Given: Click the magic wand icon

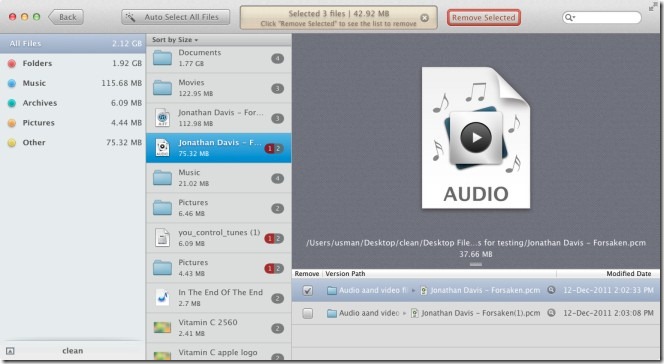Looking at the screenshot, I should click(130, 17).
